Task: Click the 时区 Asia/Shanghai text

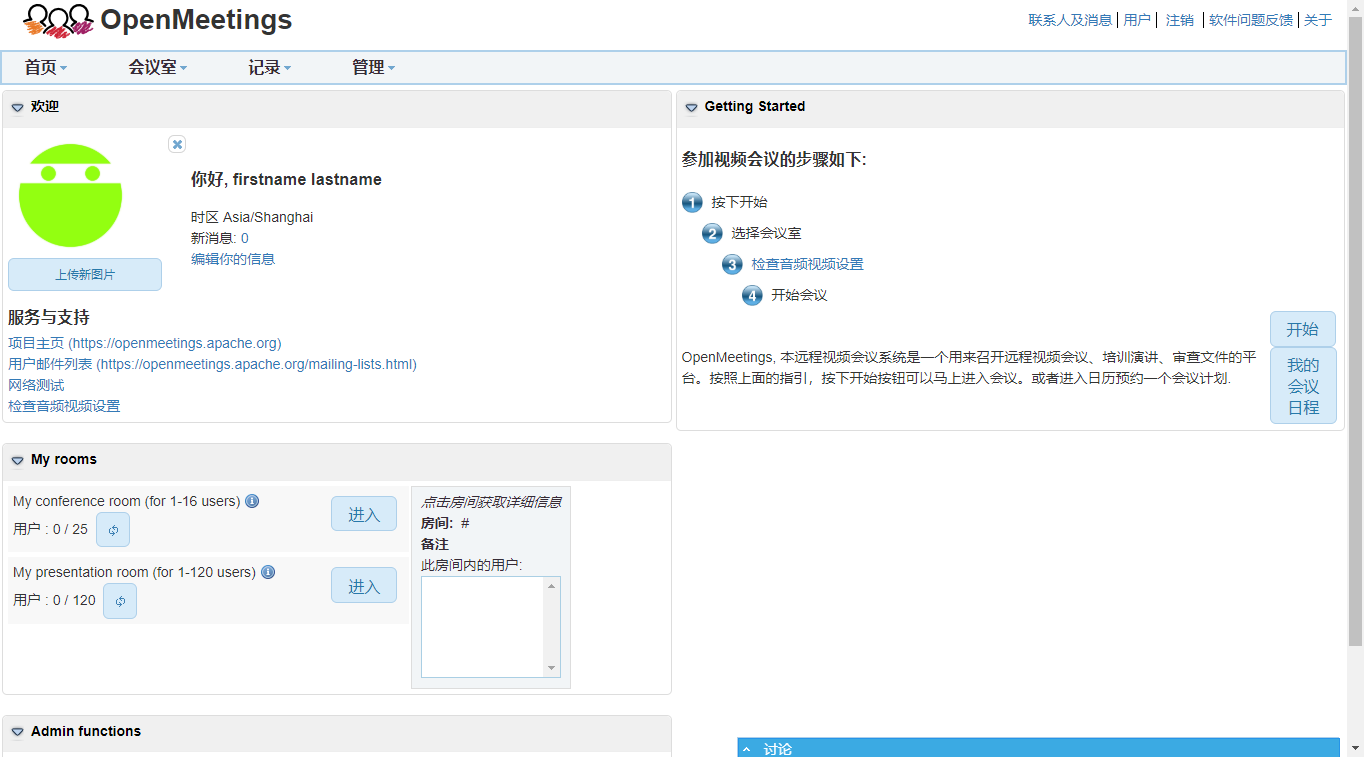Action: [x=252, y=217]
